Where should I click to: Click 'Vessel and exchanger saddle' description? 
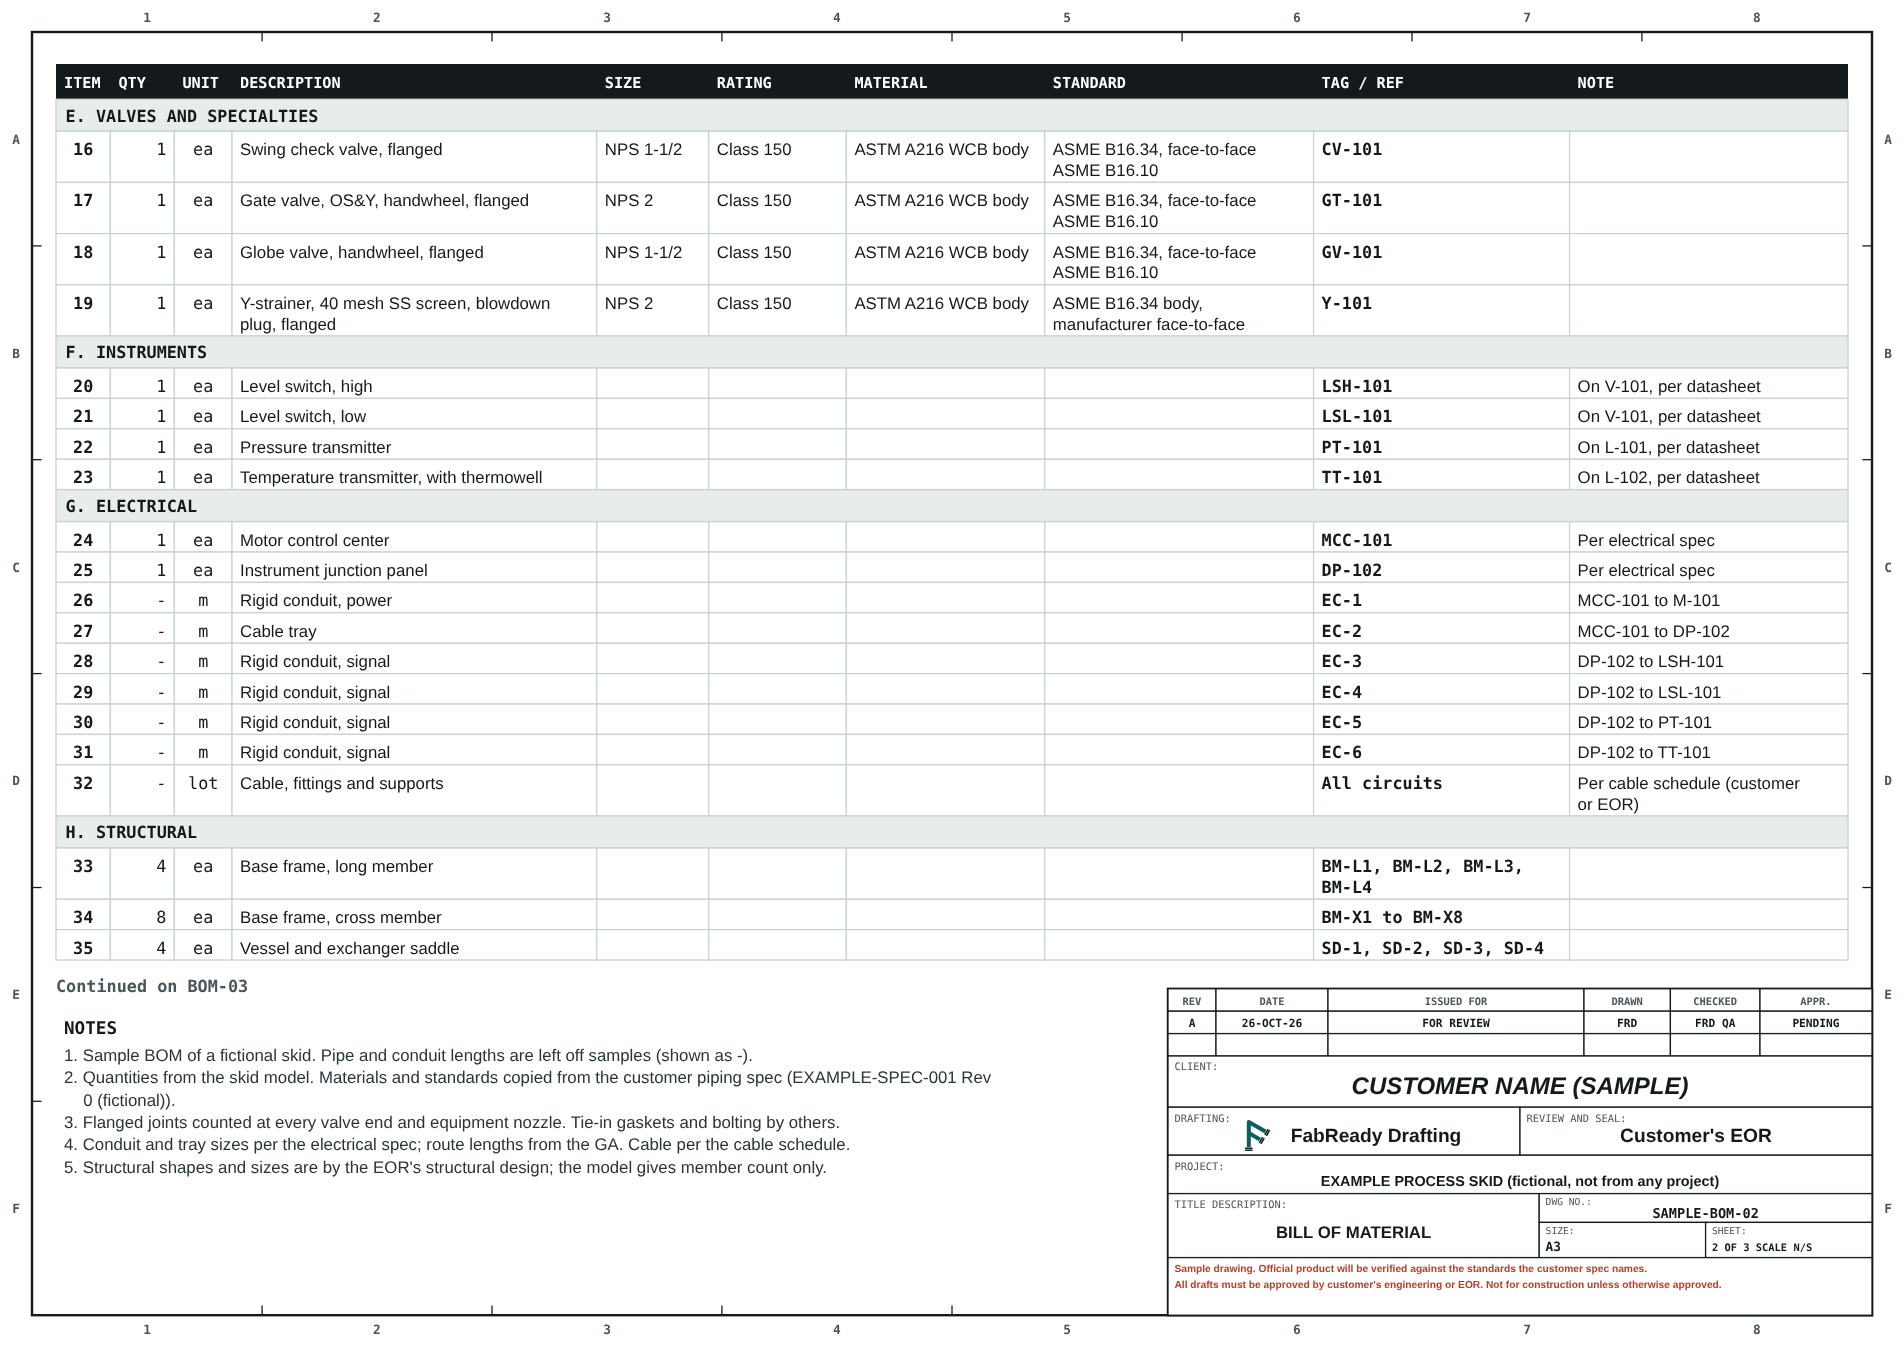pyautogui.click(x=349, y=949)
